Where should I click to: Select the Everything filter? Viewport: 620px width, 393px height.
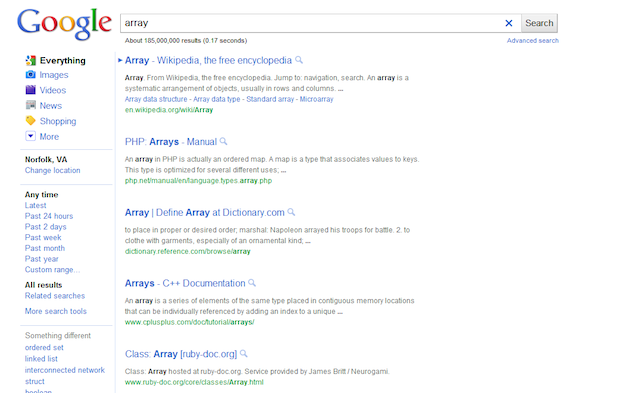(x=62, y=60)
